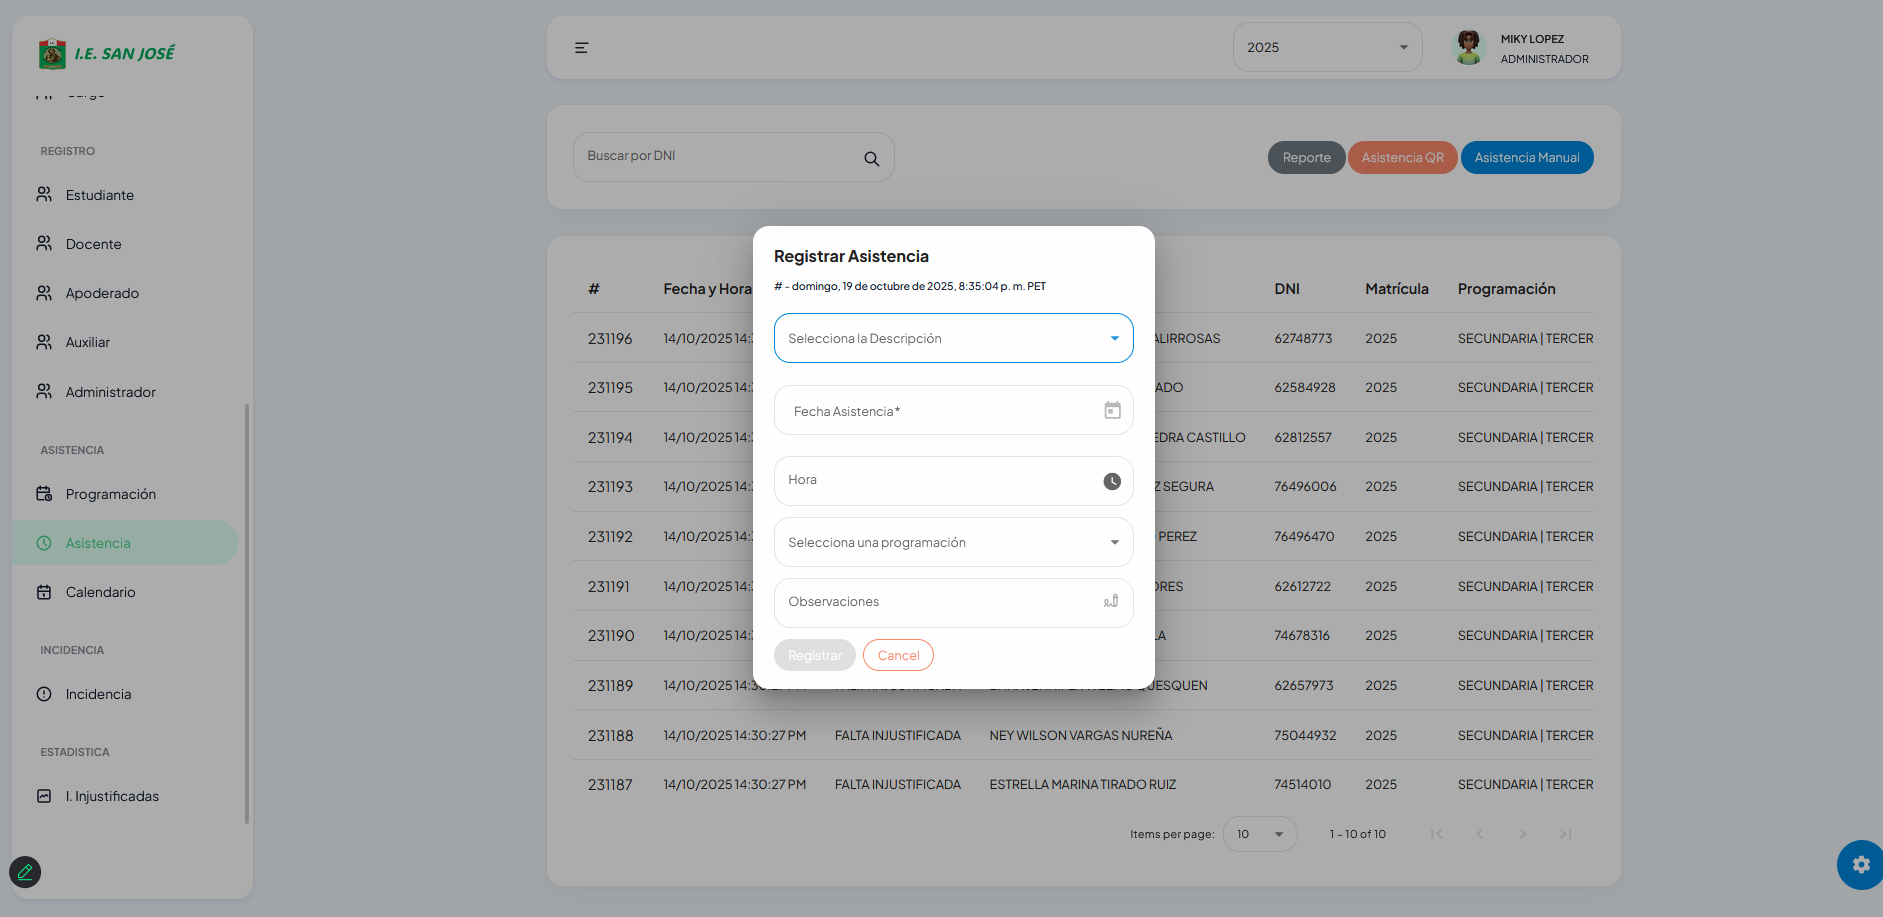Screen dimensions: 1883x917
Task: Go to Calendario in the sidebar
Action: [100, 592]
